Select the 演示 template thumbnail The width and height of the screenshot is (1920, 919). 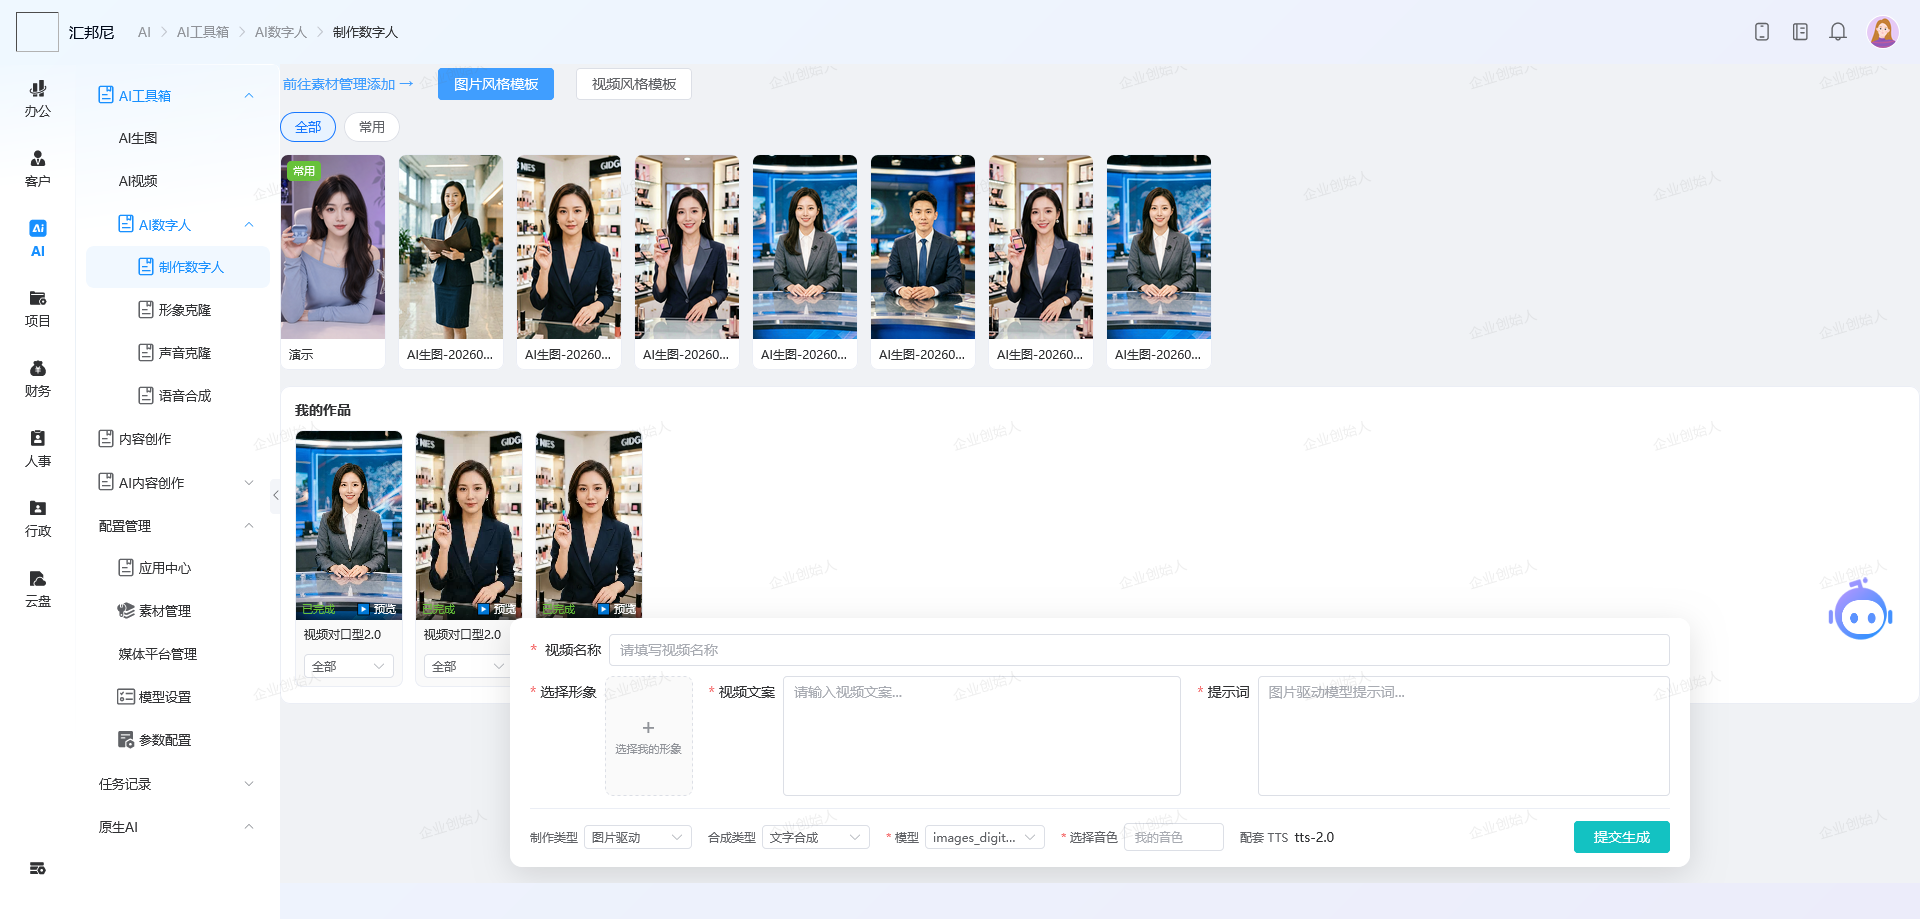(x=333, y=247)
